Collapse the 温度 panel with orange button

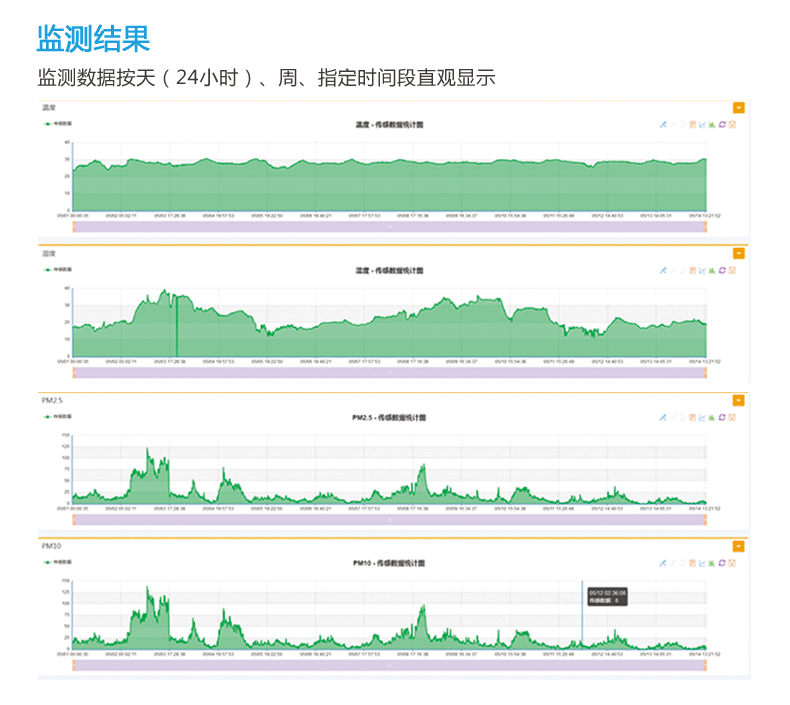738,107
